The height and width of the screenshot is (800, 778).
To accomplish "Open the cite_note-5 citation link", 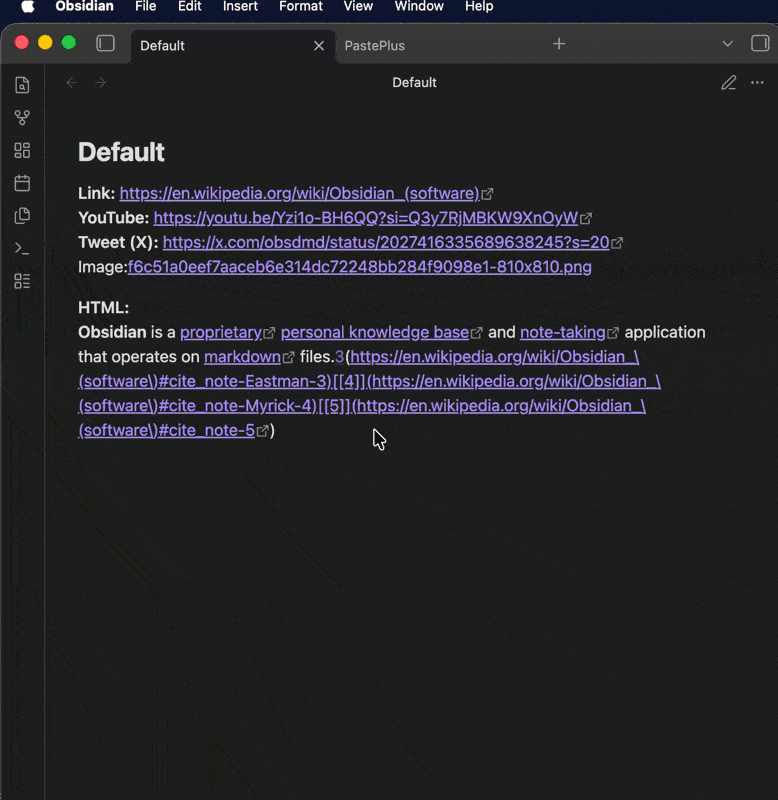I will (166, 431).
